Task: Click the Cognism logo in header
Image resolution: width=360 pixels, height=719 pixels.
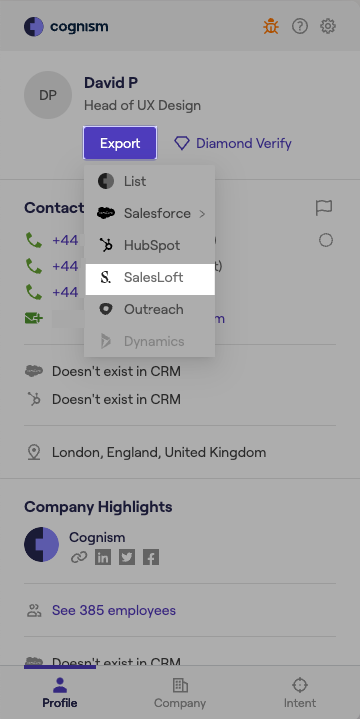Action: click(66, 27)
